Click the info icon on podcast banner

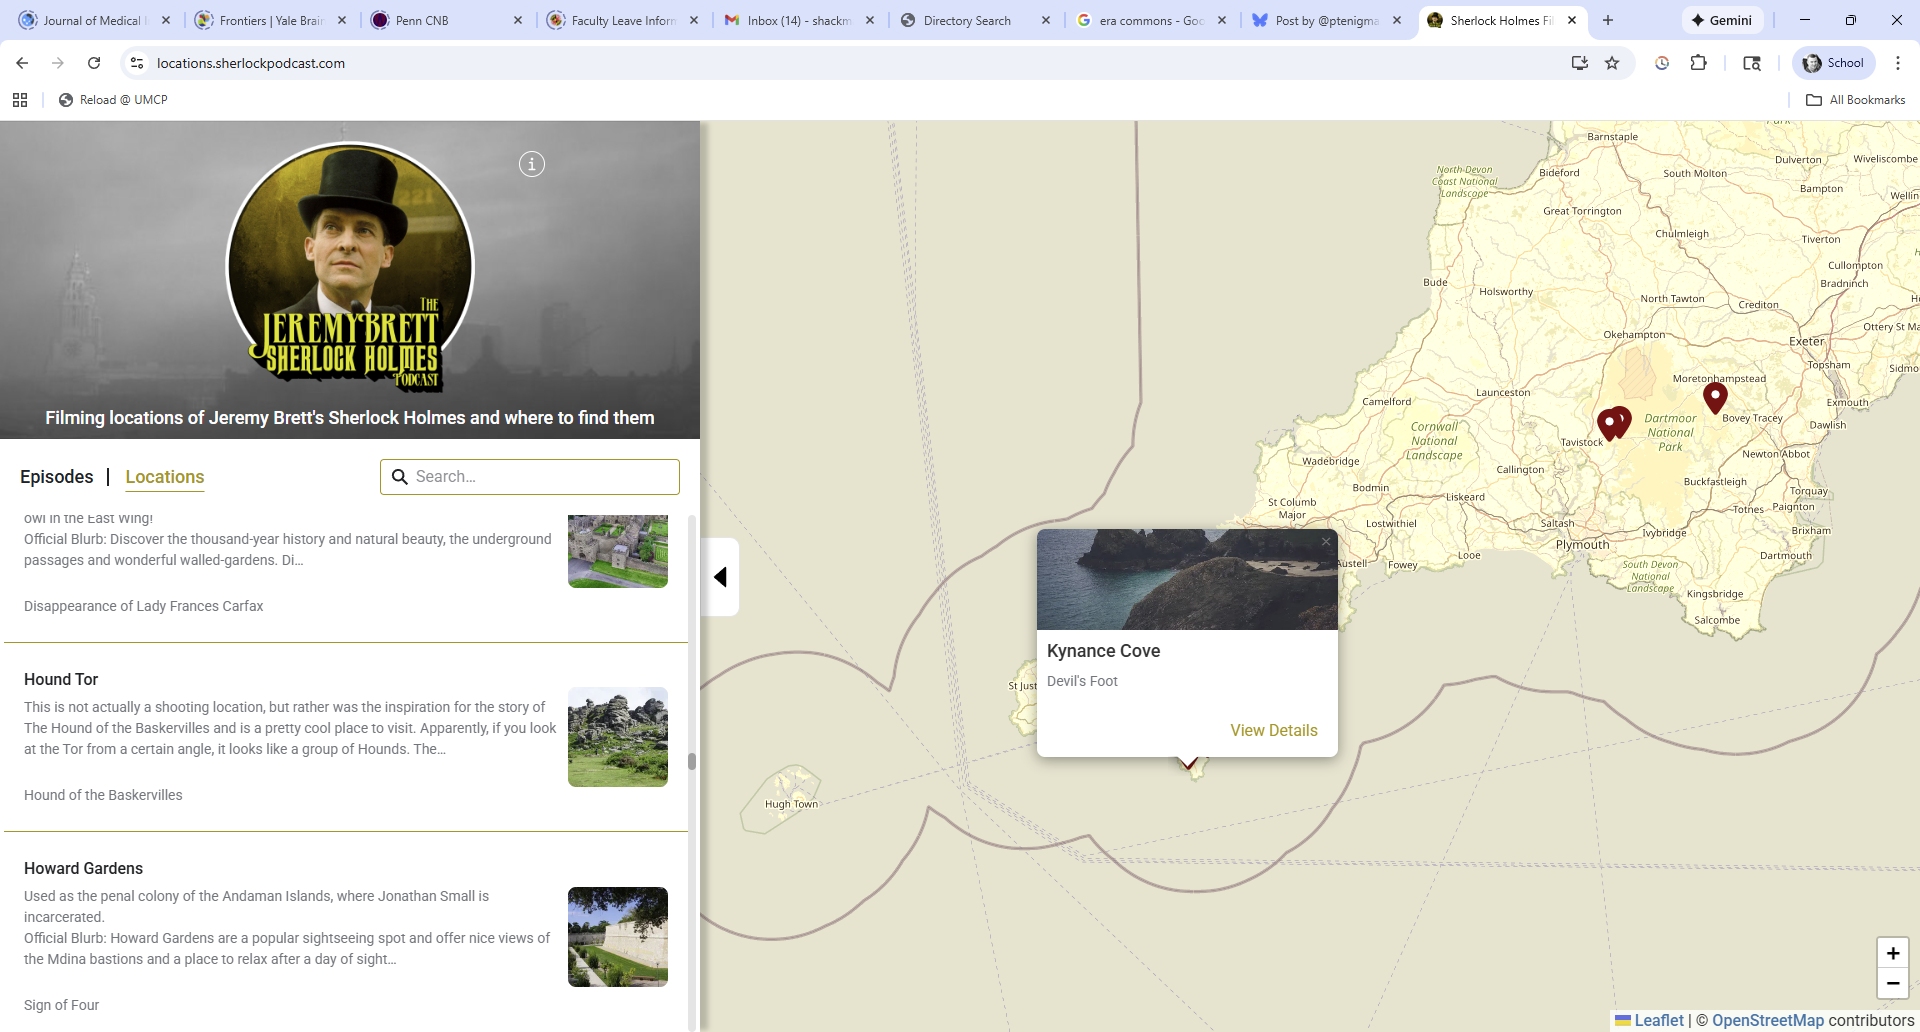point(532,164)
